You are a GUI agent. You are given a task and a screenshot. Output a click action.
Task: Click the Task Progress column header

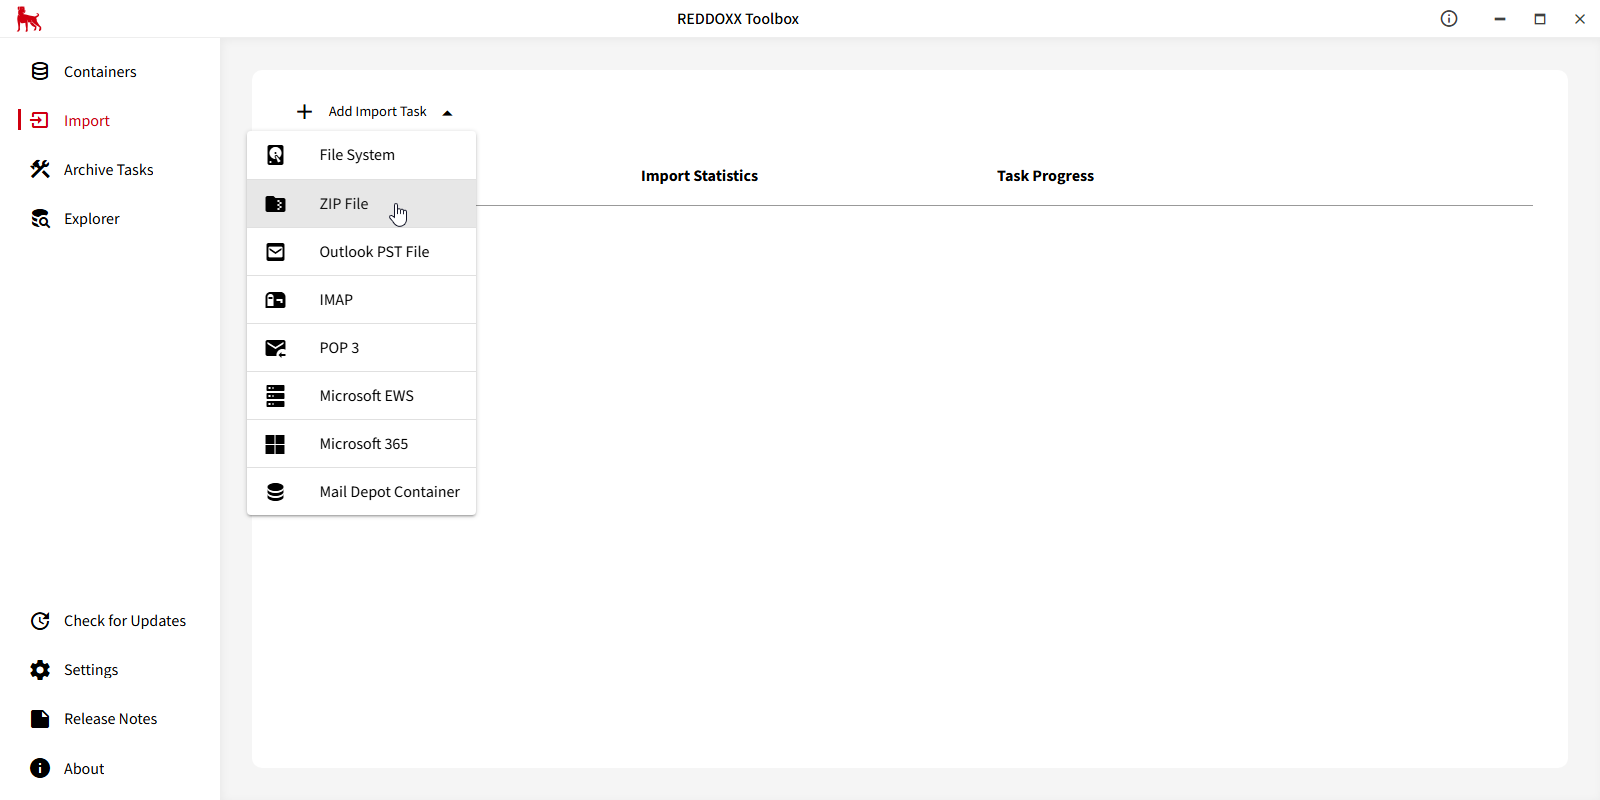(x=1045, y=176)
